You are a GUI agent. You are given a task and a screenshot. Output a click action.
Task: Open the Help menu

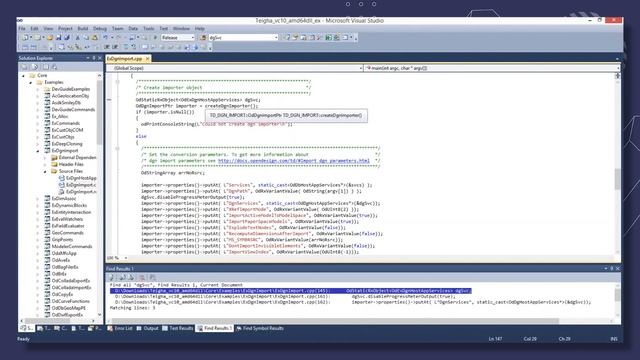point(200,29)
